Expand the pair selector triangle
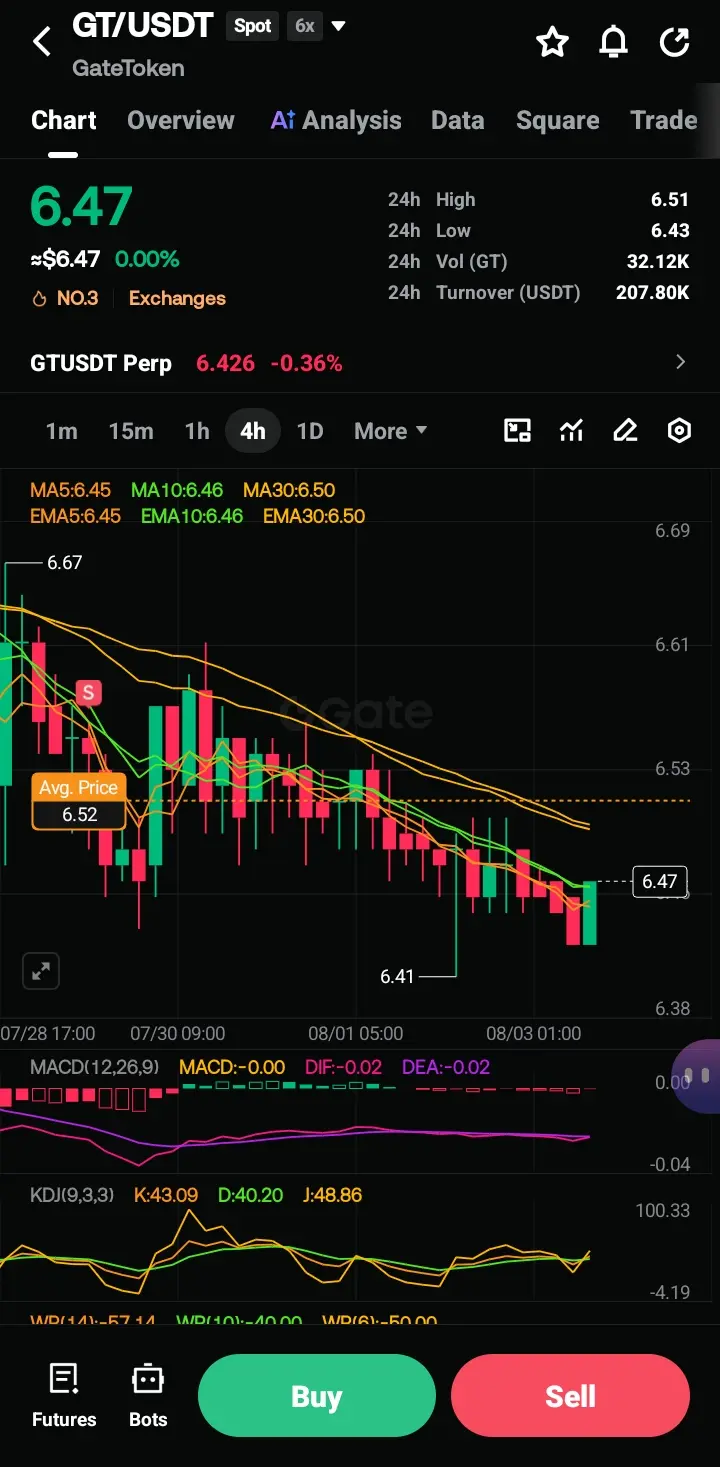Screen dimensions: 720x1467 click(x=339, y=26)
